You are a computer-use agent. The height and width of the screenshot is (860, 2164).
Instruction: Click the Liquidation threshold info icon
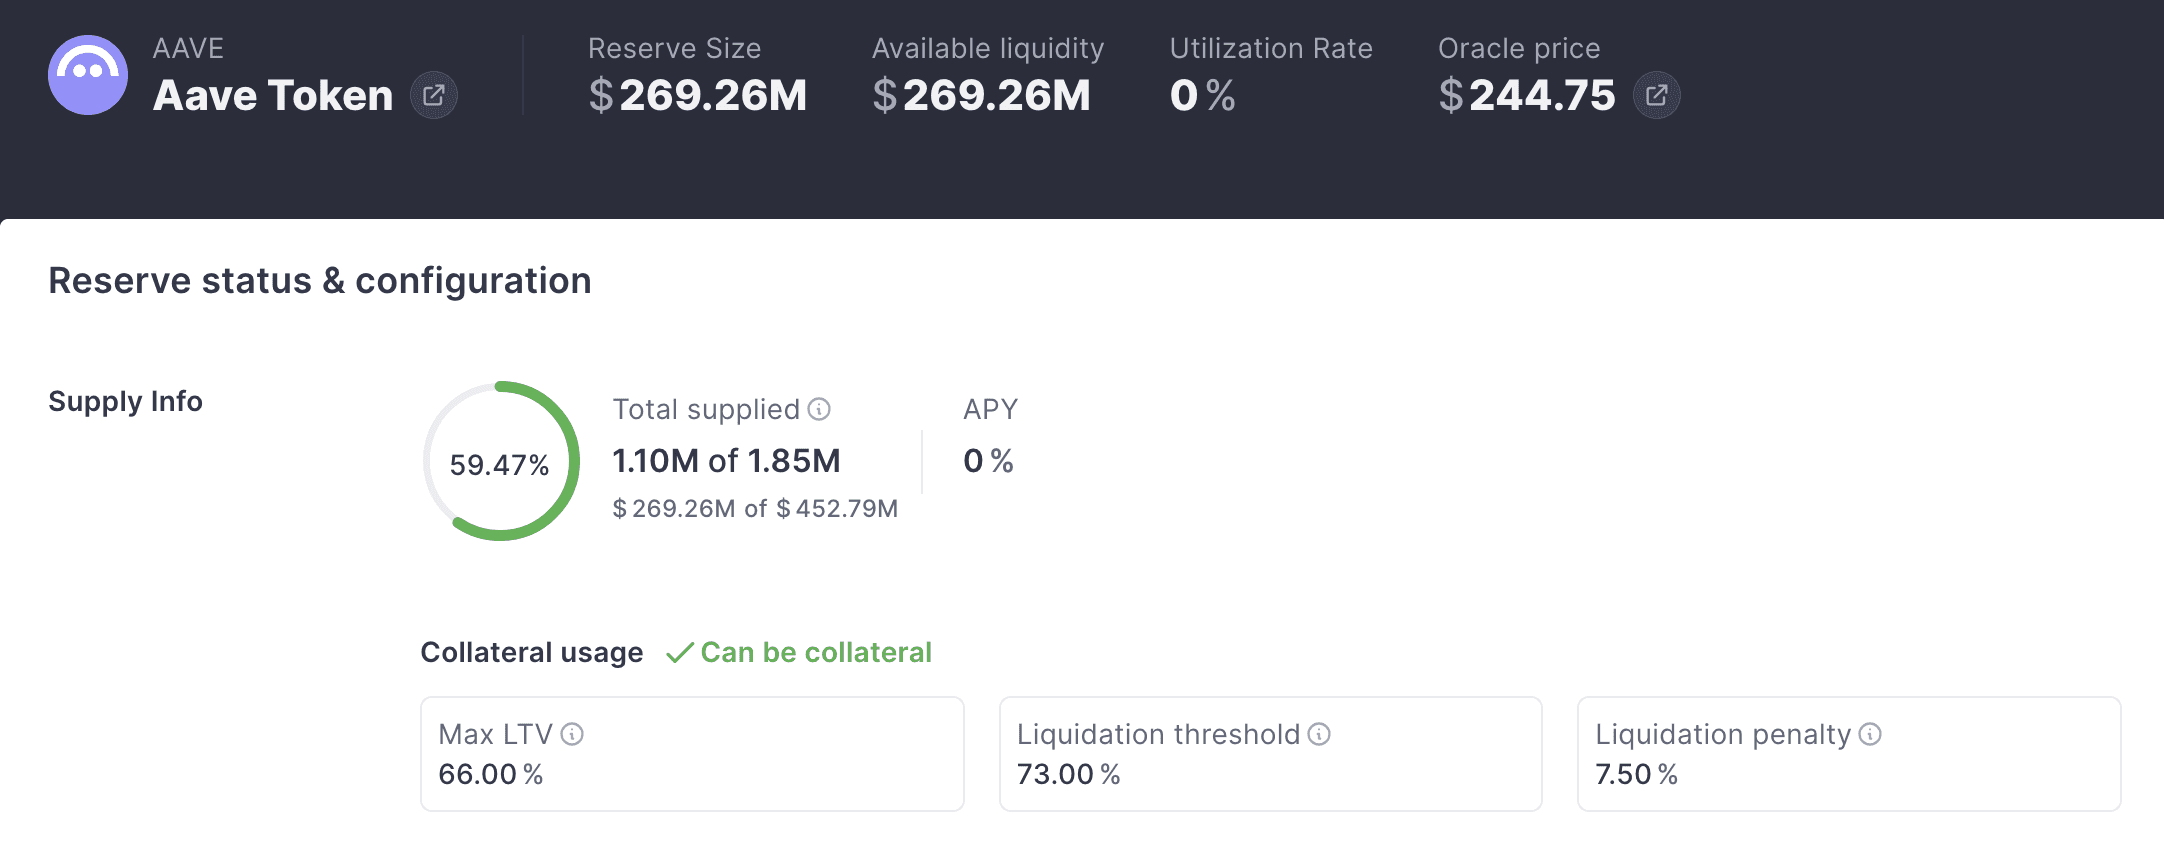click(x=1319, y=734)
